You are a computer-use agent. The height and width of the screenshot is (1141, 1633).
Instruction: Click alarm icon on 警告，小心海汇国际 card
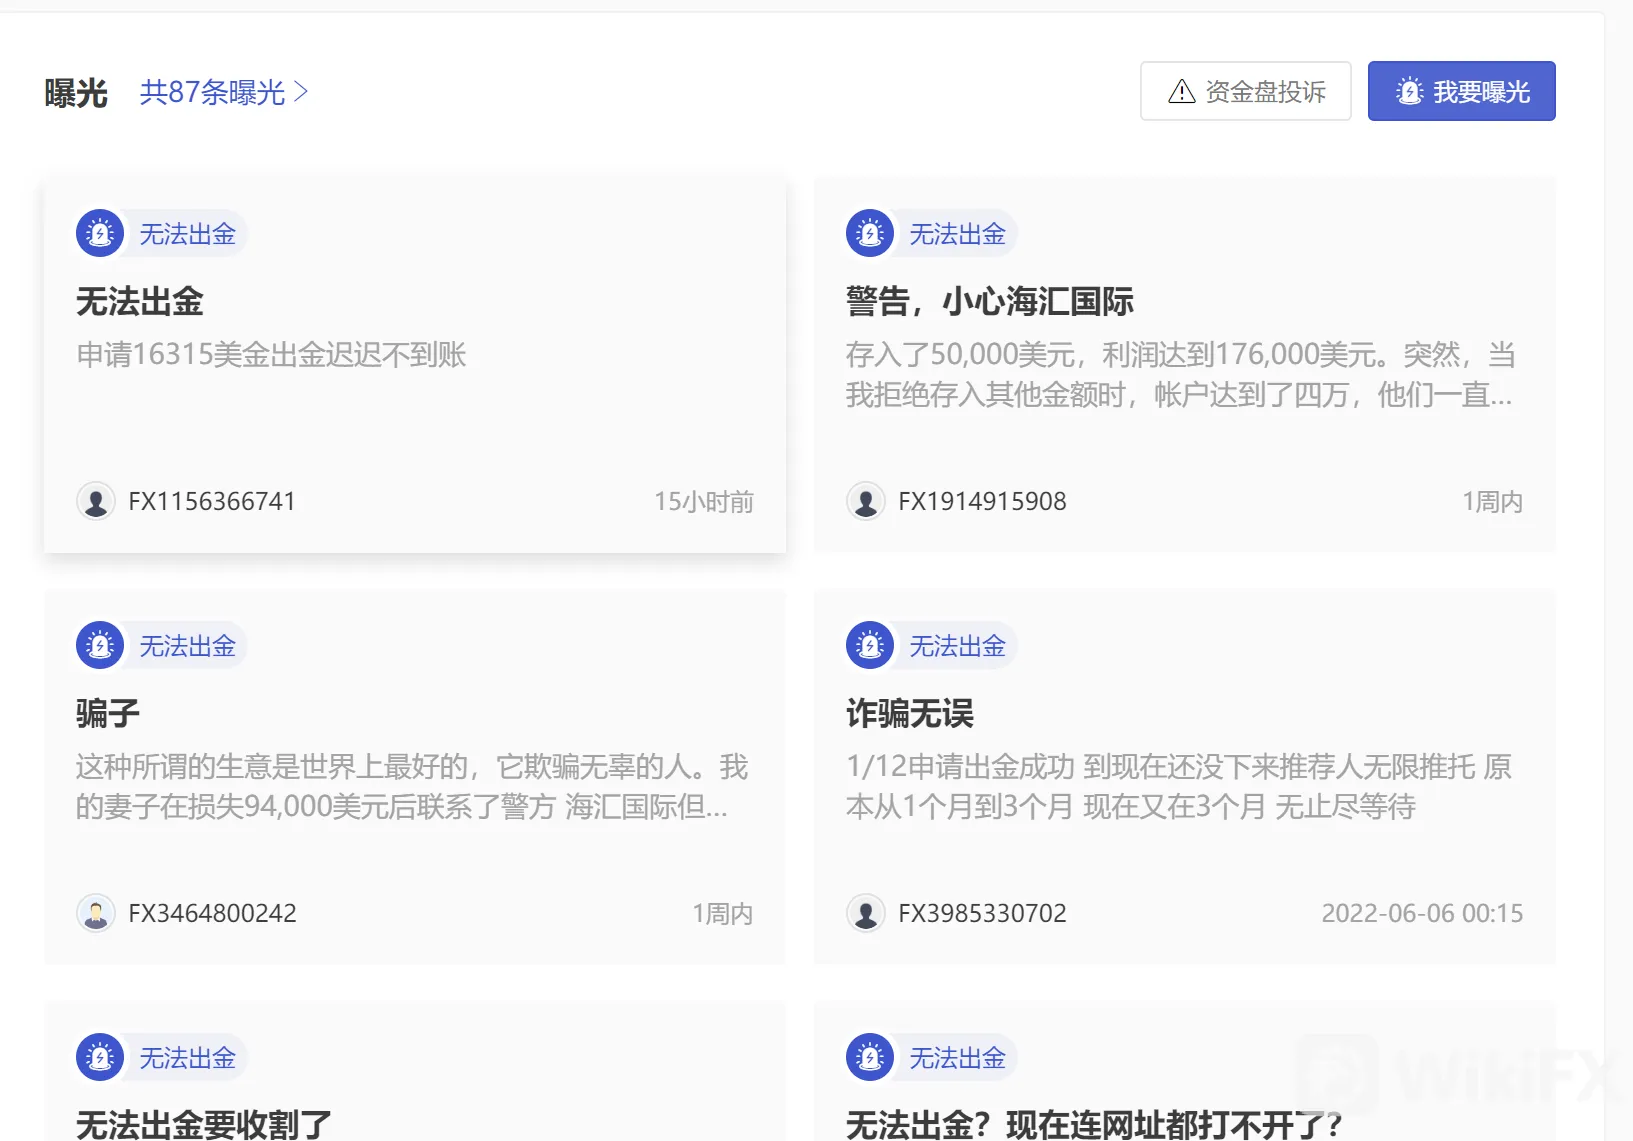pyautogui.click(x=870, y=234)
